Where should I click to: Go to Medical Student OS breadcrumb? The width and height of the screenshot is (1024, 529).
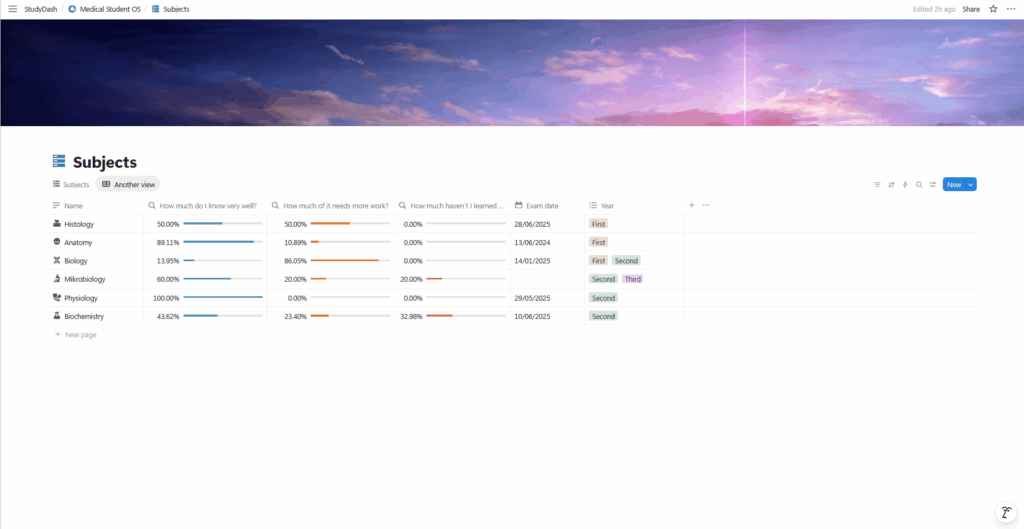point(110,9)
